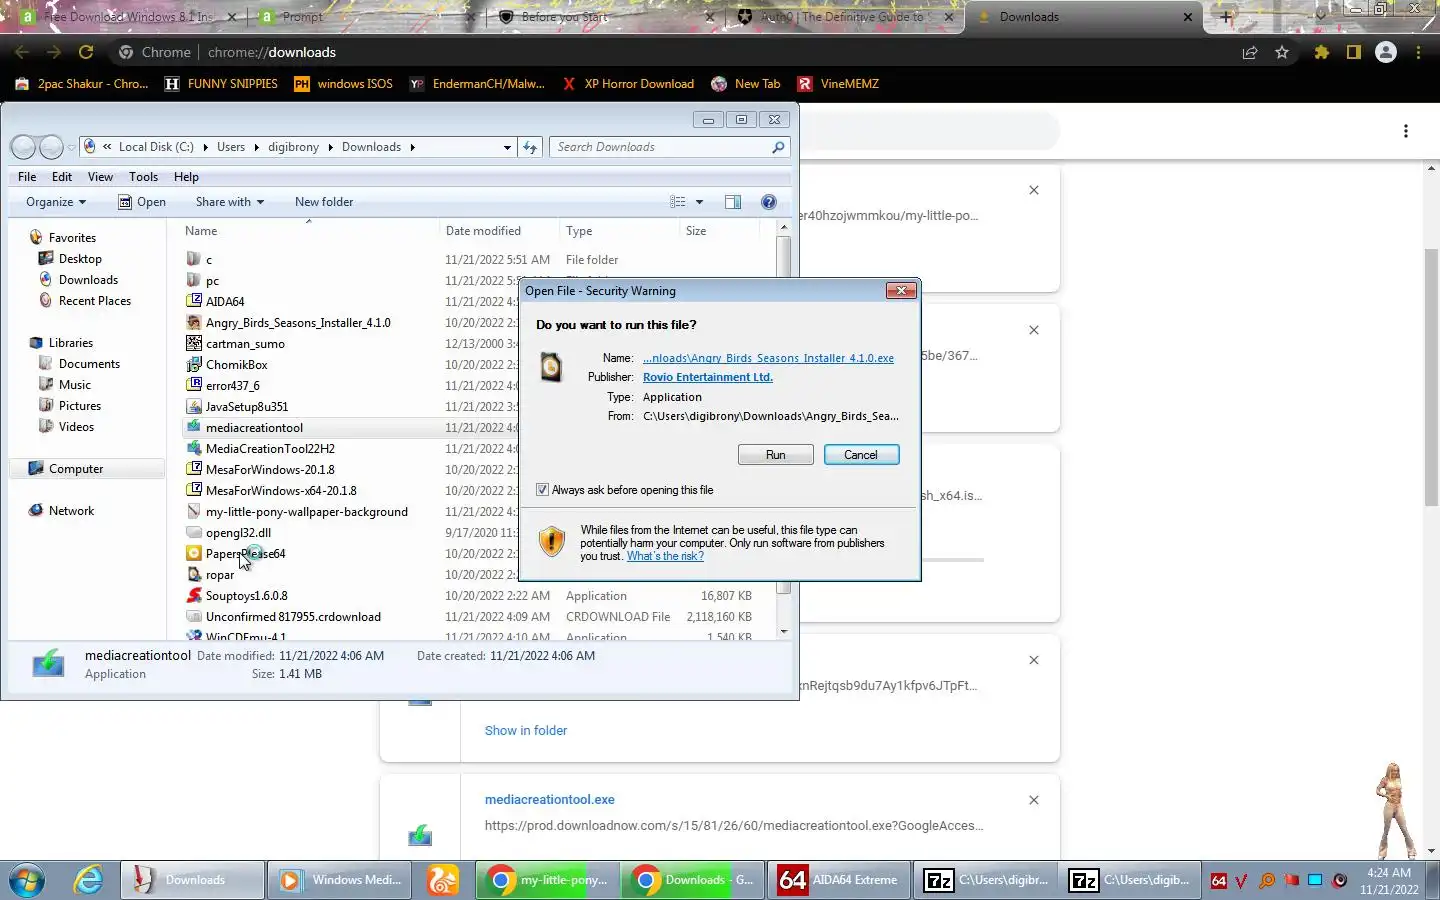Select the Souptoys1.6.0.8 file
The height and width of the screenshot is (900, 1440).
(246, 596)
